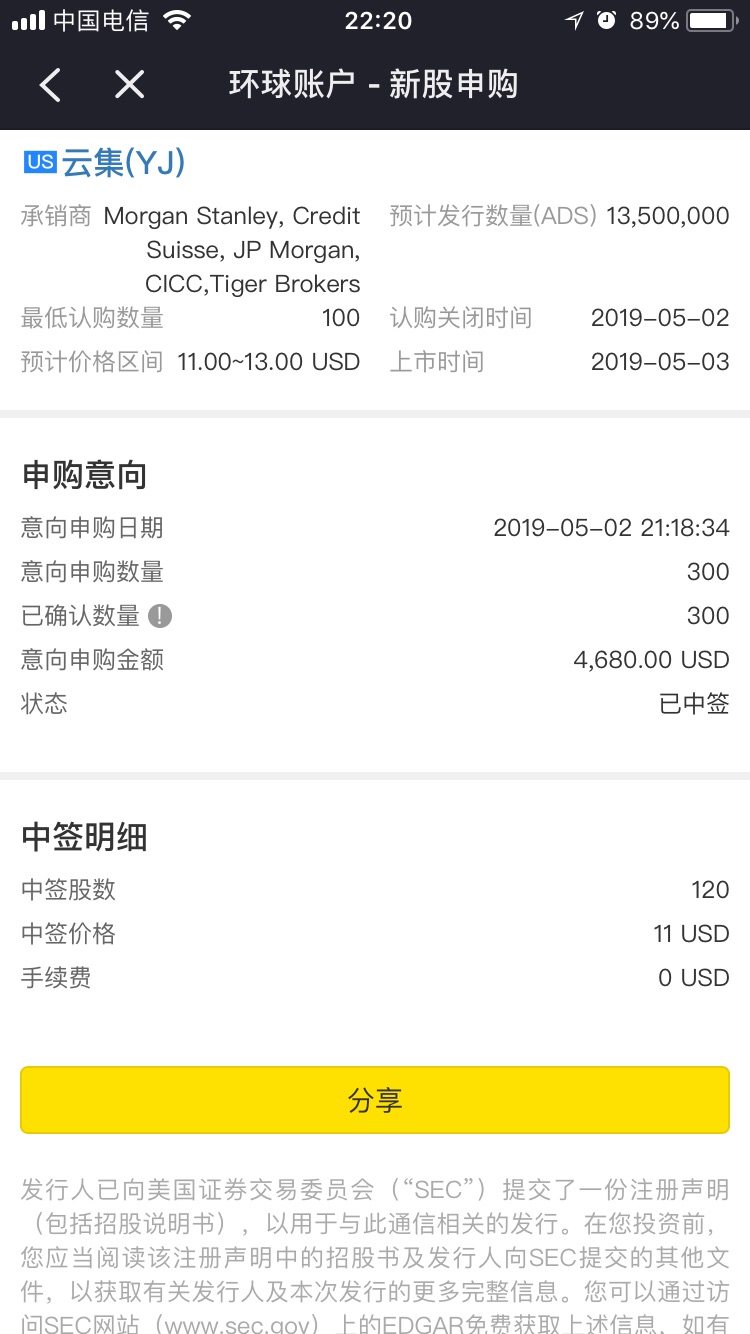Tap the 4,680.00 USD amount
Viewport: 750px width, 1334px height.
(x=652, y=660)
